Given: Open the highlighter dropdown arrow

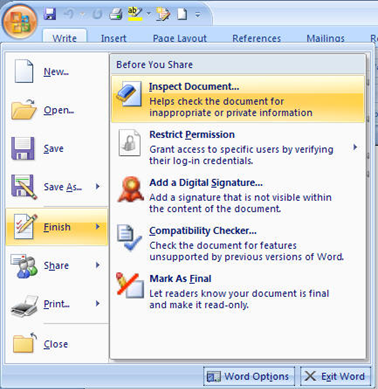Looking at the screenshot, I should 149,14.
